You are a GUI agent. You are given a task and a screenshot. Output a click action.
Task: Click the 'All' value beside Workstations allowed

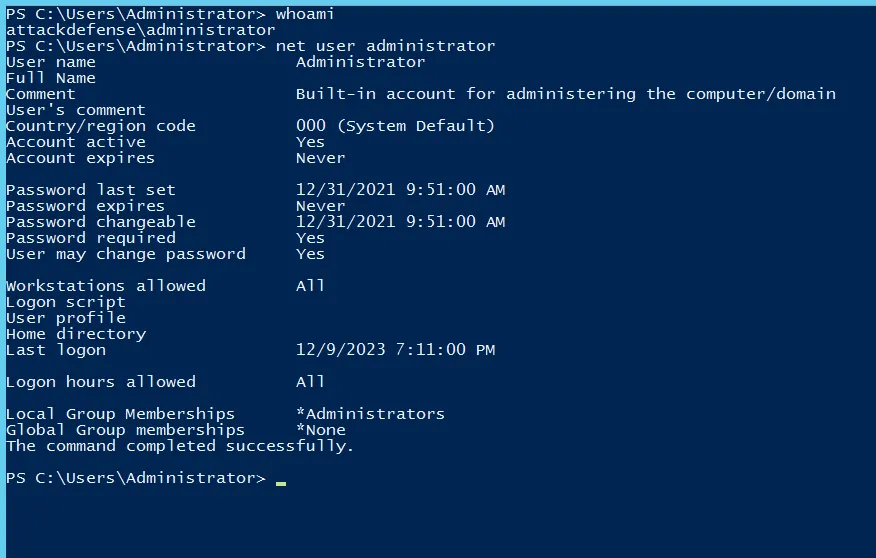[310, 286]
